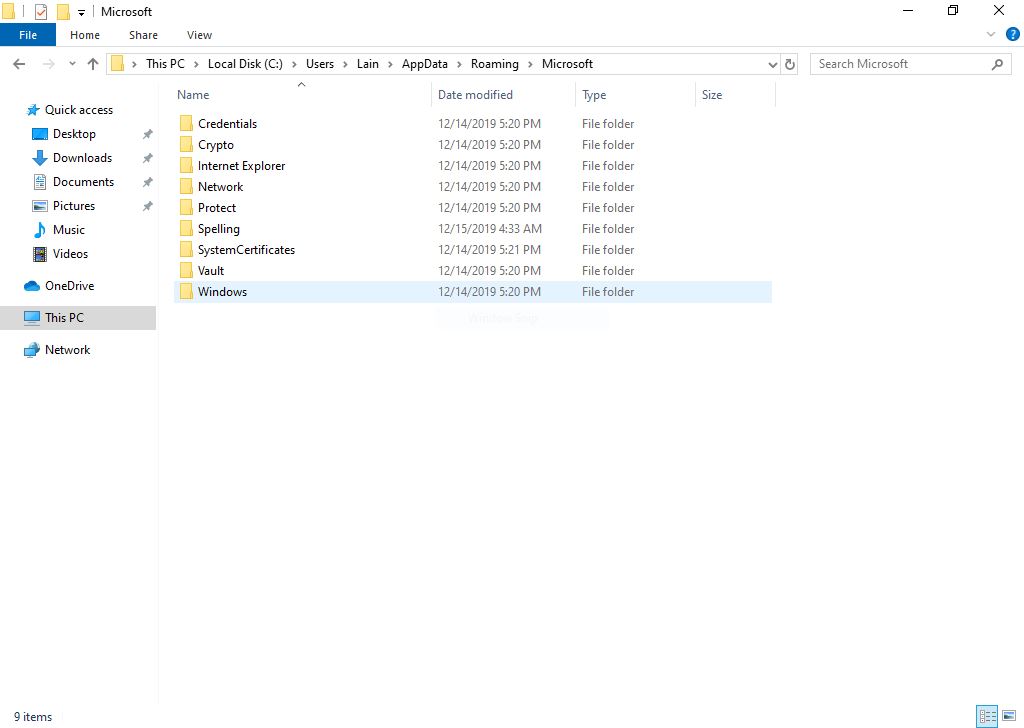This screenshot has height=728, width=1024.
Task: Select the Credentials folder icon
Action: 186,123
